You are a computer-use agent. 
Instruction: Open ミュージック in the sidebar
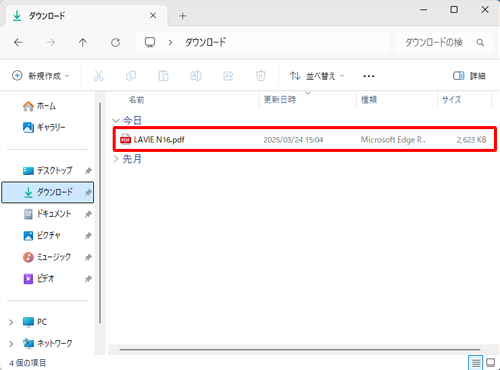(47, 257)
